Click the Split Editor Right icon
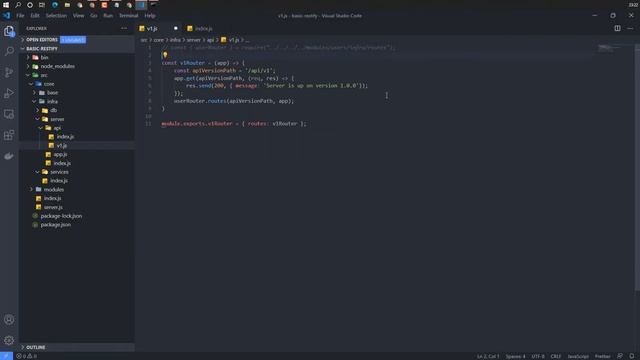Screen dimensions: 640x360 618,28
